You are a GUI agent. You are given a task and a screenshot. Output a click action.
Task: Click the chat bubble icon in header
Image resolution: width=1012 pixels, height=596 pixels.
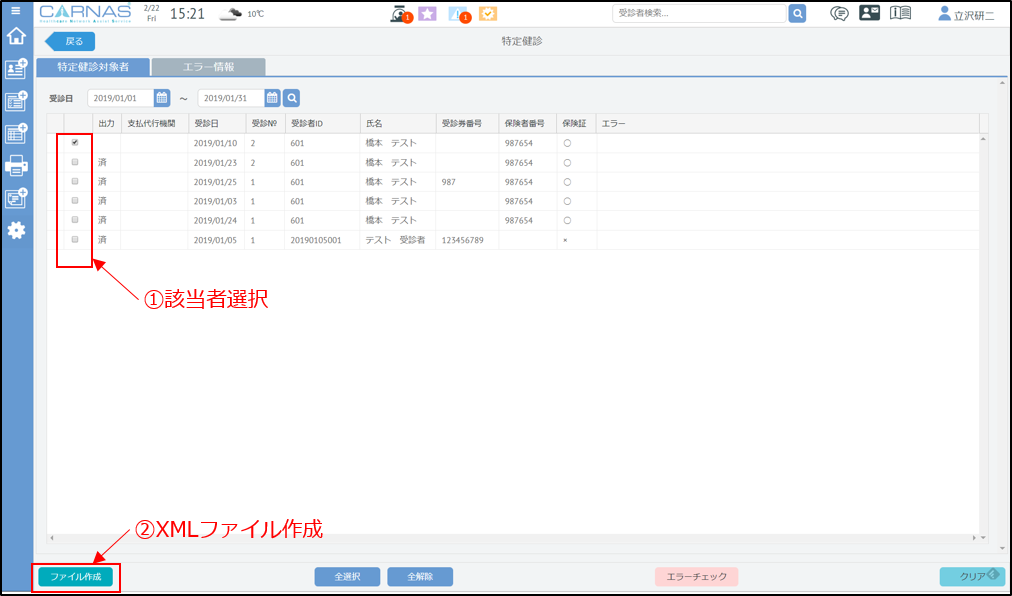click(x=840, y=13)
